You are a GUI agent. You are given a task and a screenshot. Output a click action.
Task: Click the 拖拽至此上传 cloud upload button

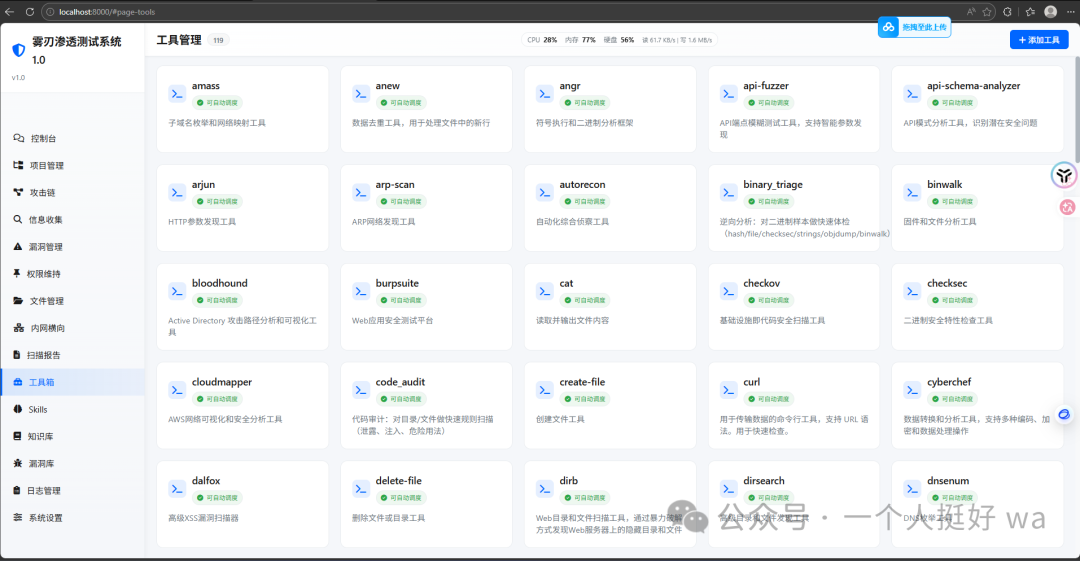(915, 27)
